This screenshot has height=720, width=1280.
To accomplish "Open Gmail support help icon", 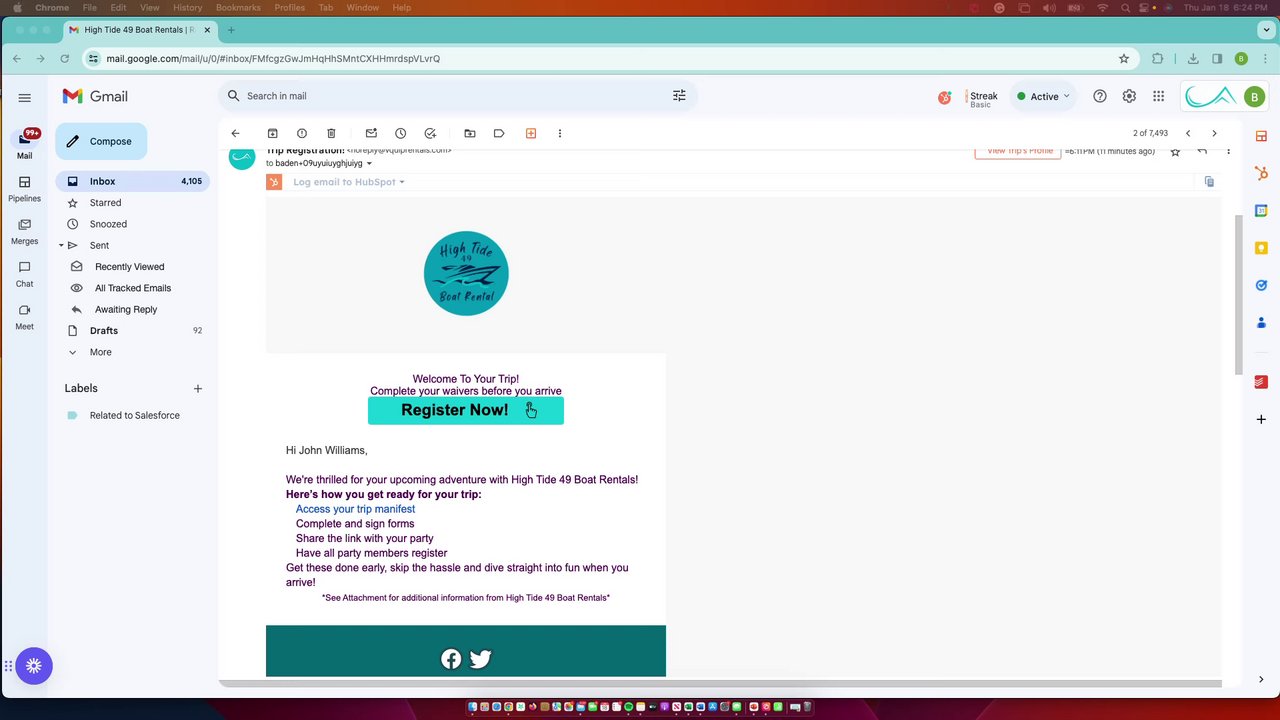I will click(1100, 96).
